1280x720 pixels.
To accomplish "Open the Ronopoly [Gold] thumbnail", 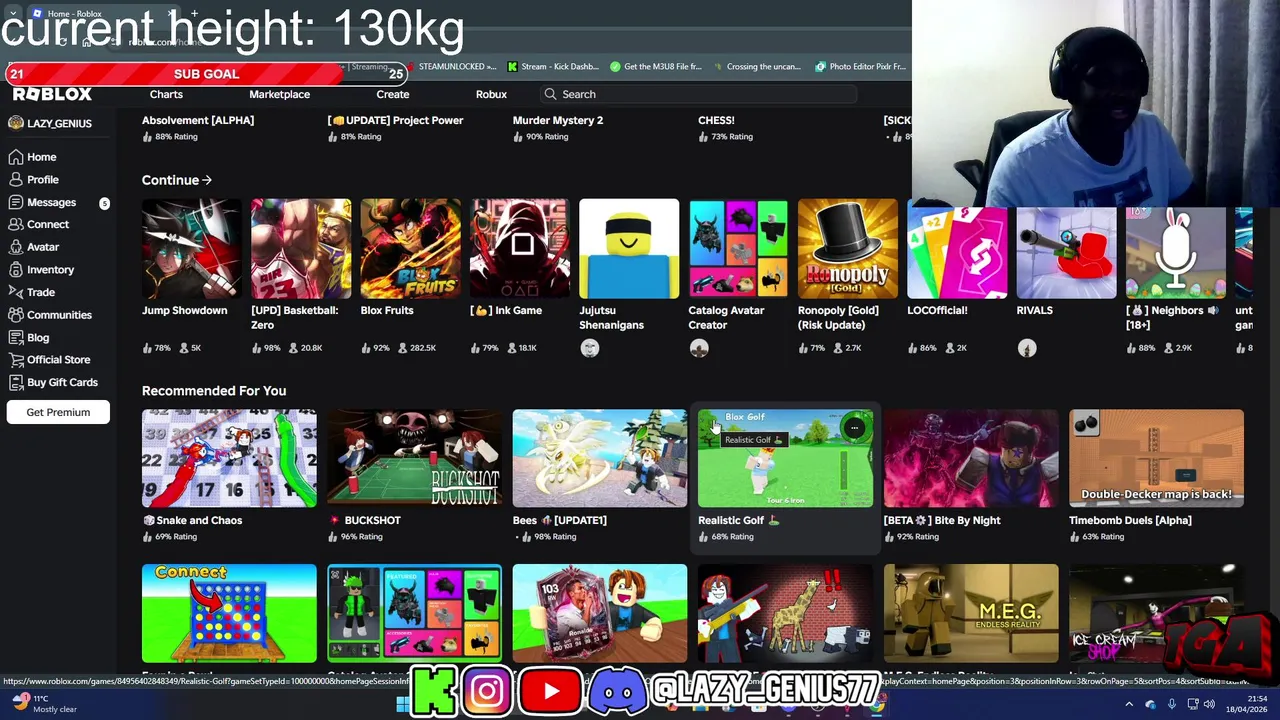I will click(x=848, y=249).
